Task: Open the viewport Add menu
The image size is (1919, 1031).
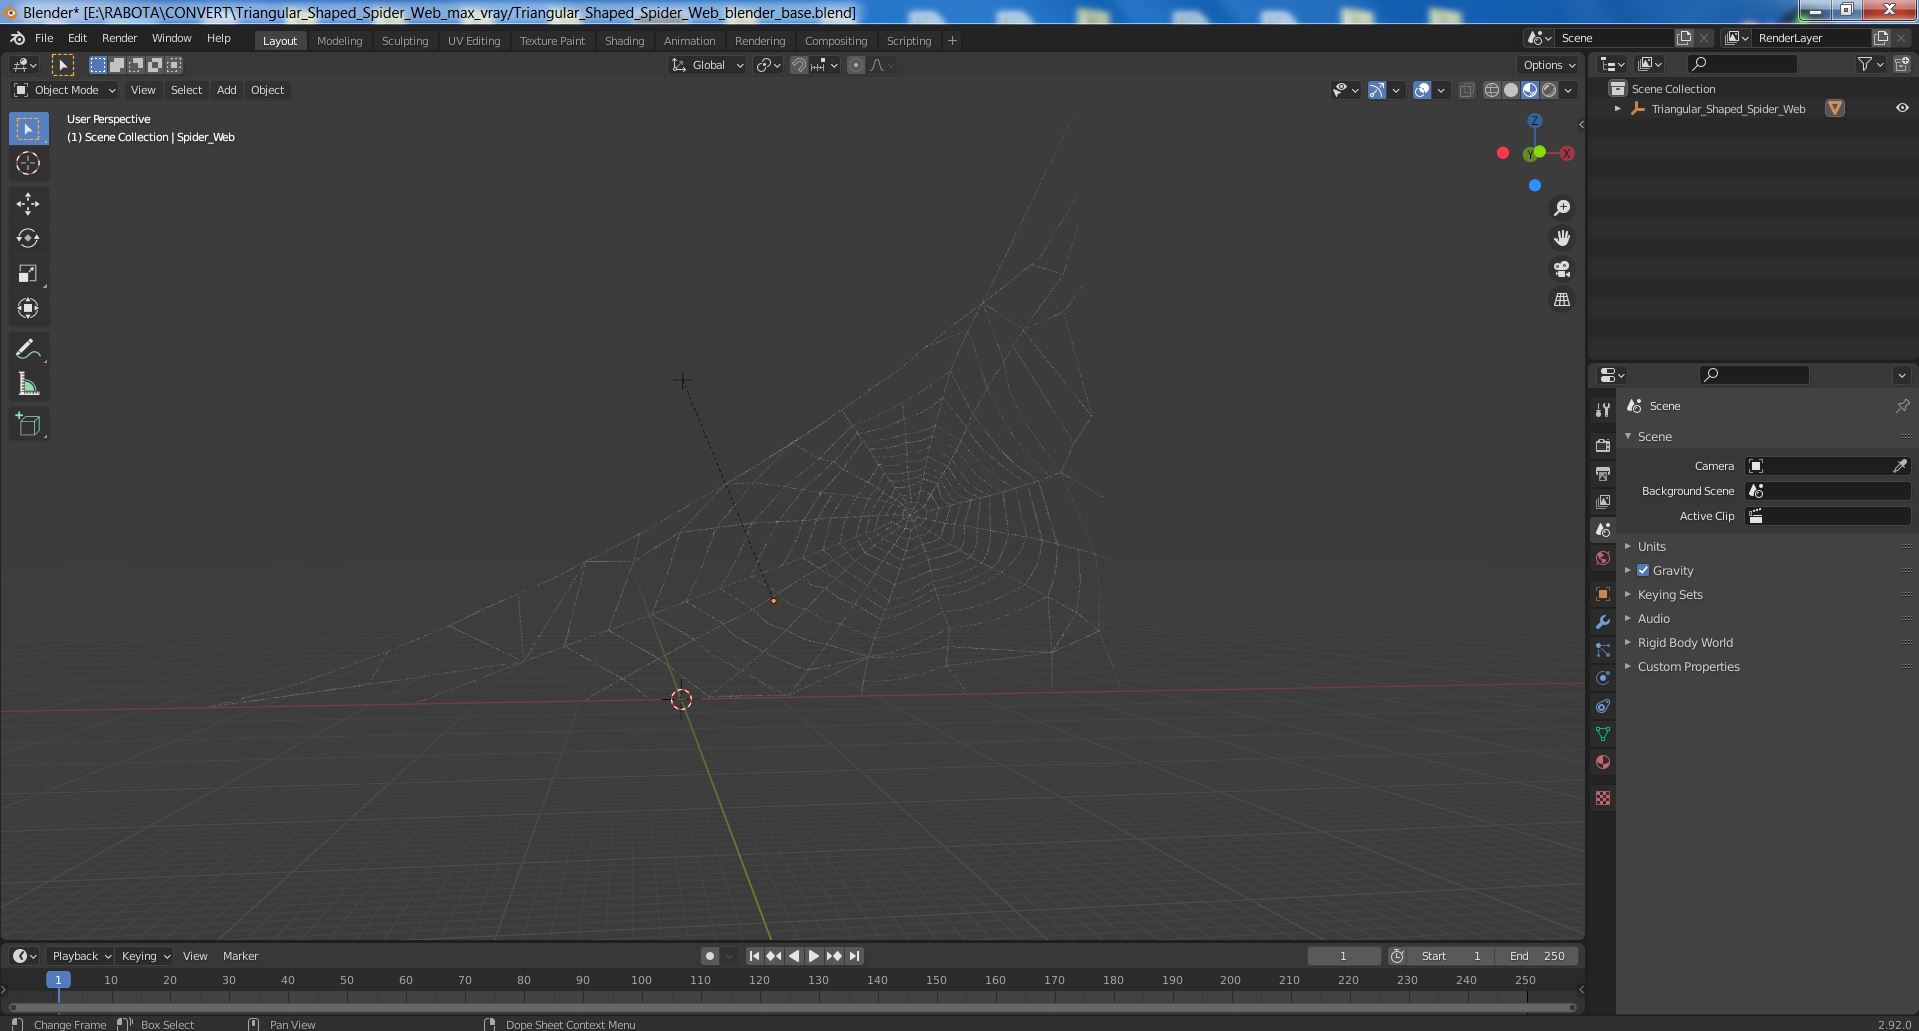Action: click(x=226, y=90)
